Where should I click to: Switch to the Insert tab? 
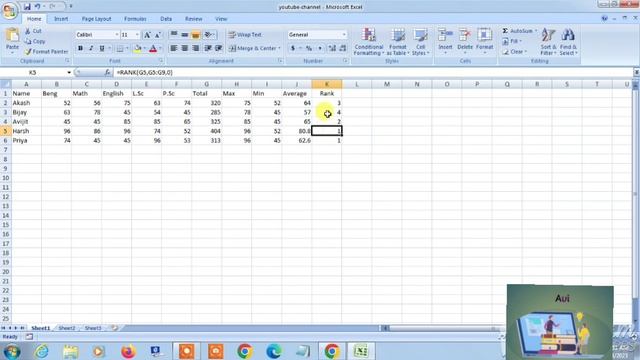tap(61, 19)
